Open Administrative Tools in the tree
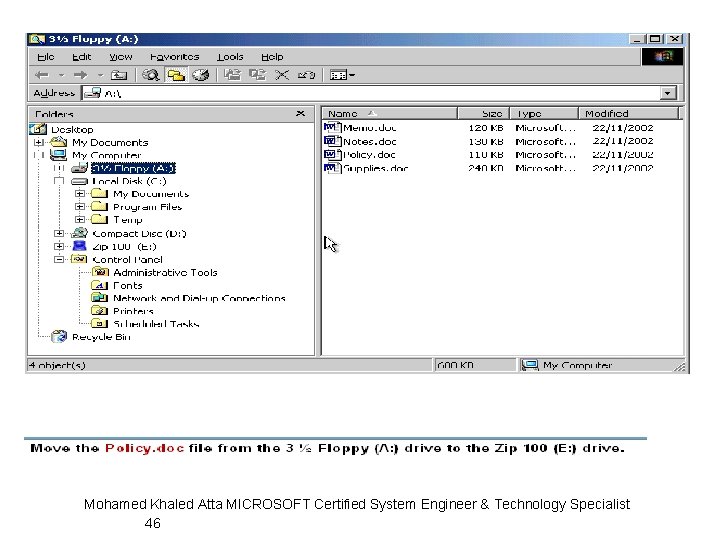Screen dimensions: 720x540 (x=165, y=273)
